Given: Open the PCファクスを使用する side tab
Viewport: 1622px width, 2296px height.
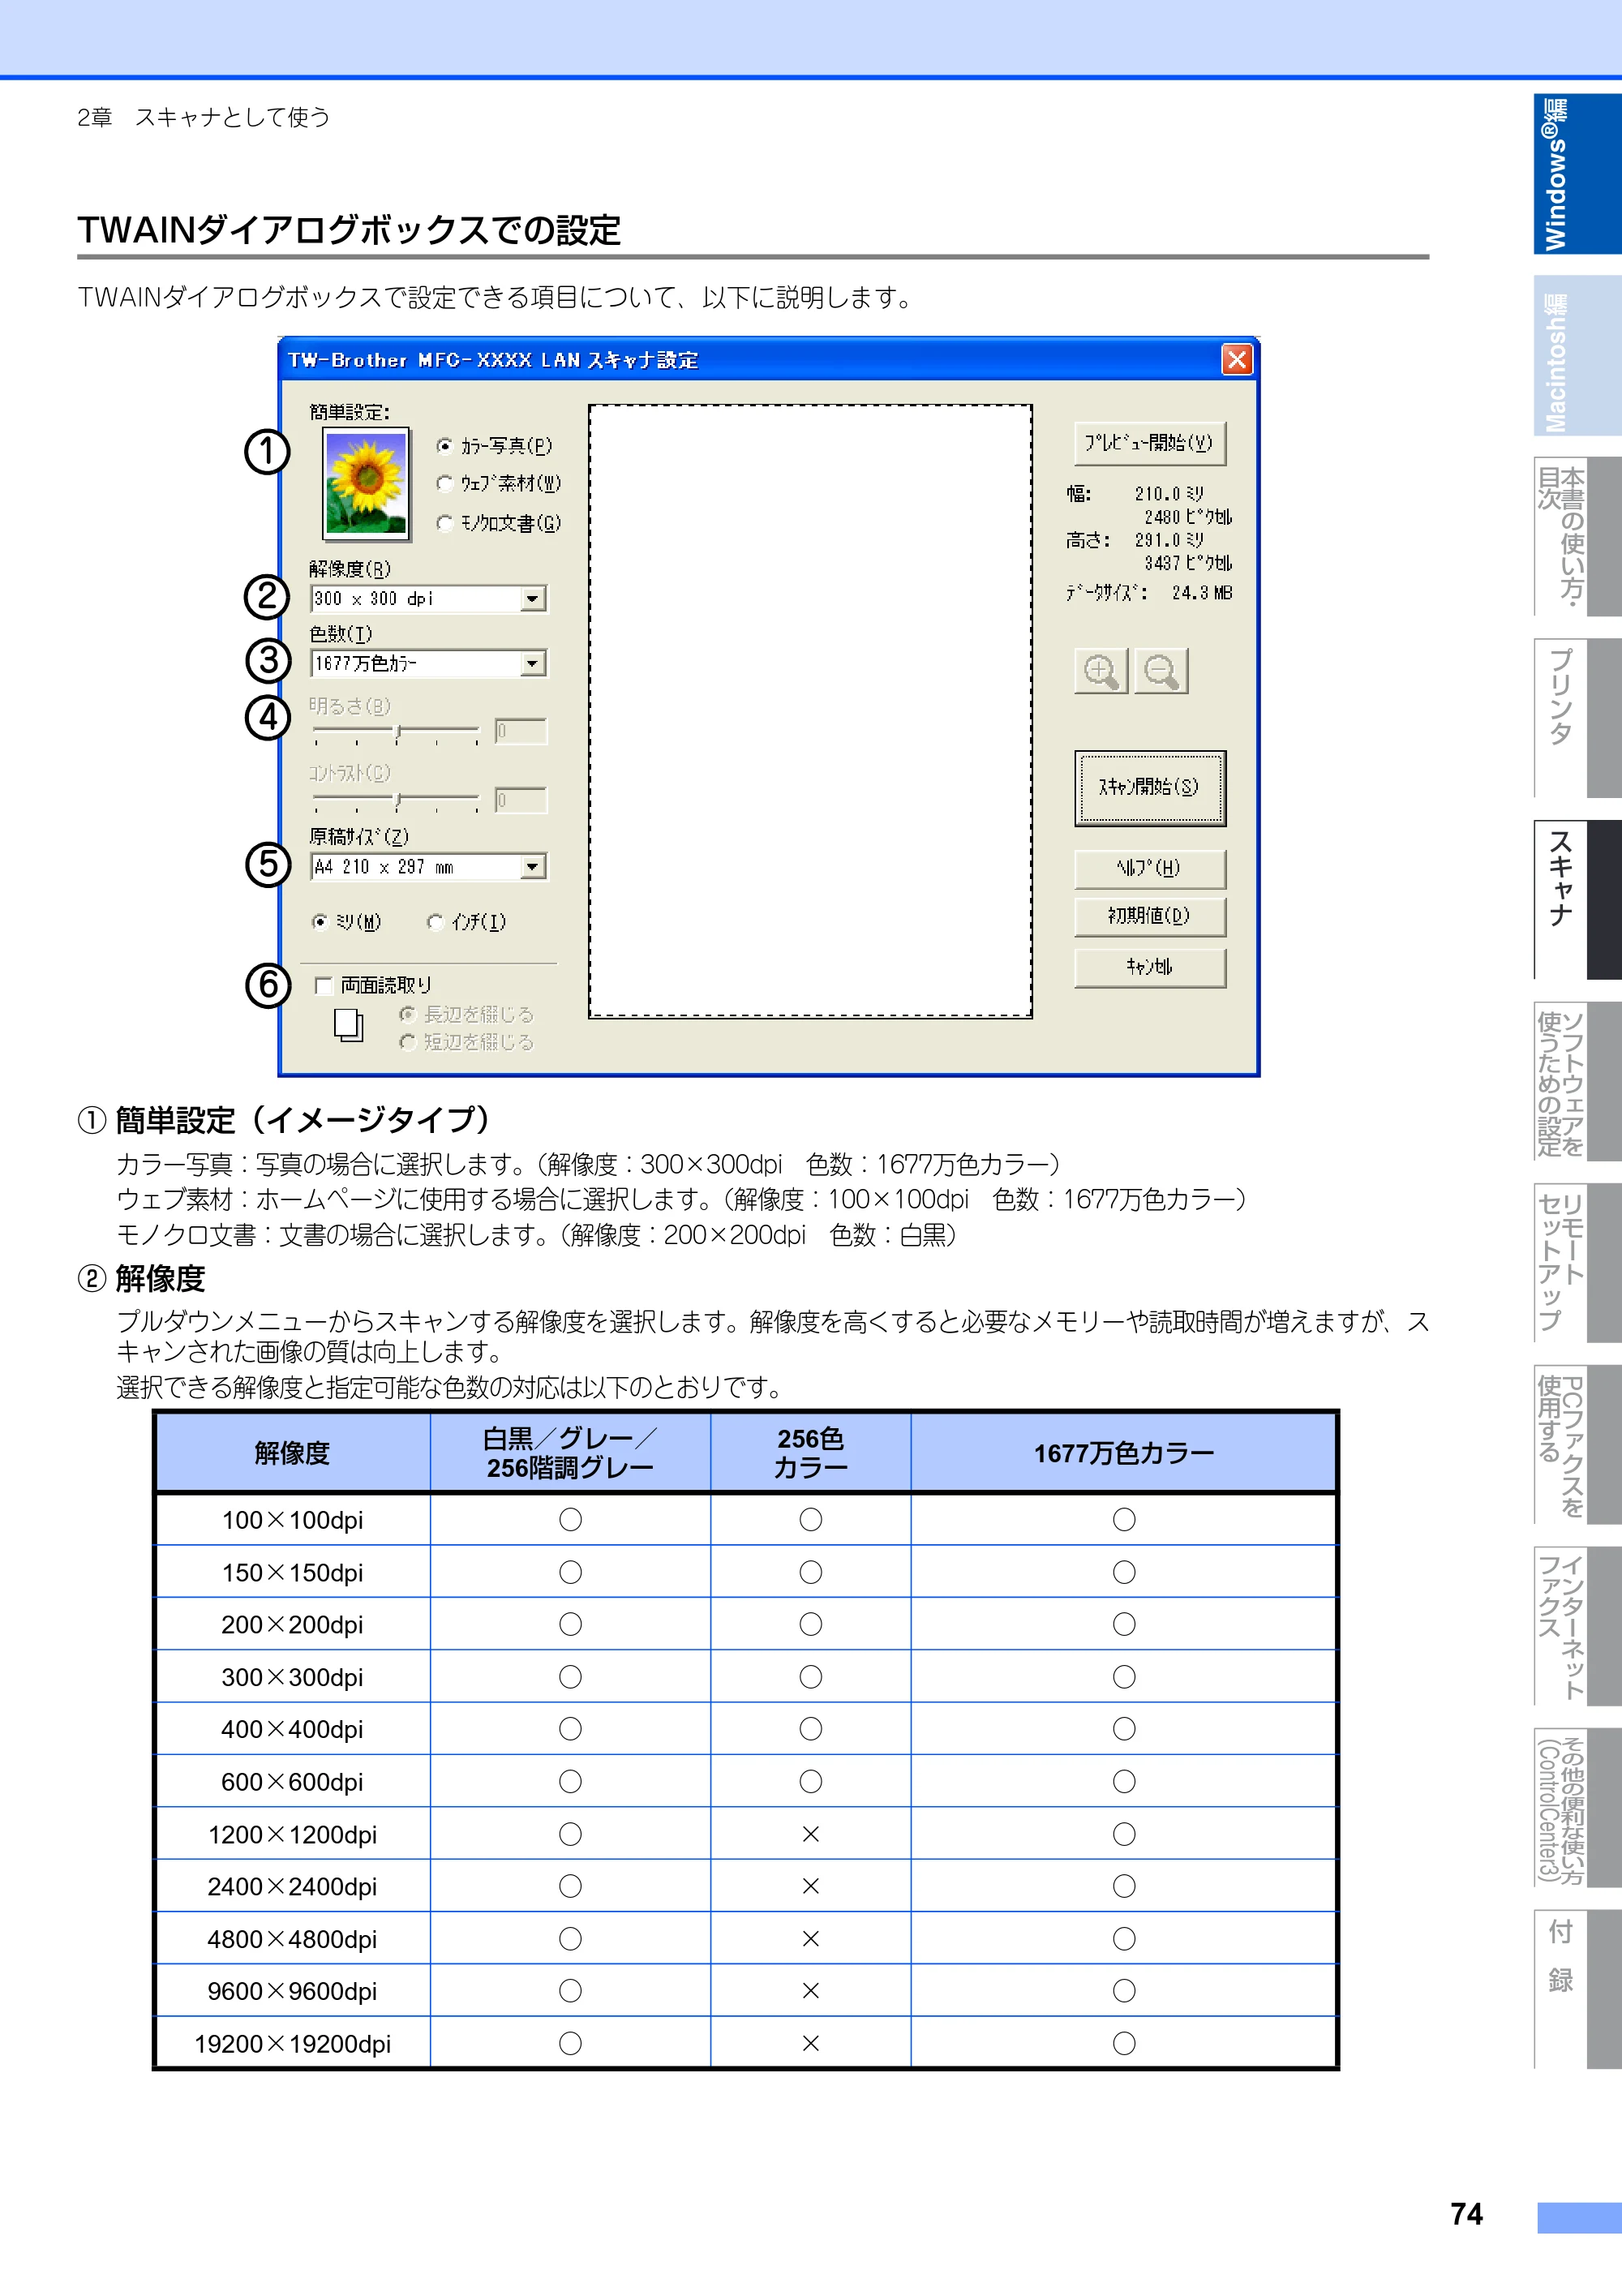Looking at the screenshot, I should pos(1577,1445).
